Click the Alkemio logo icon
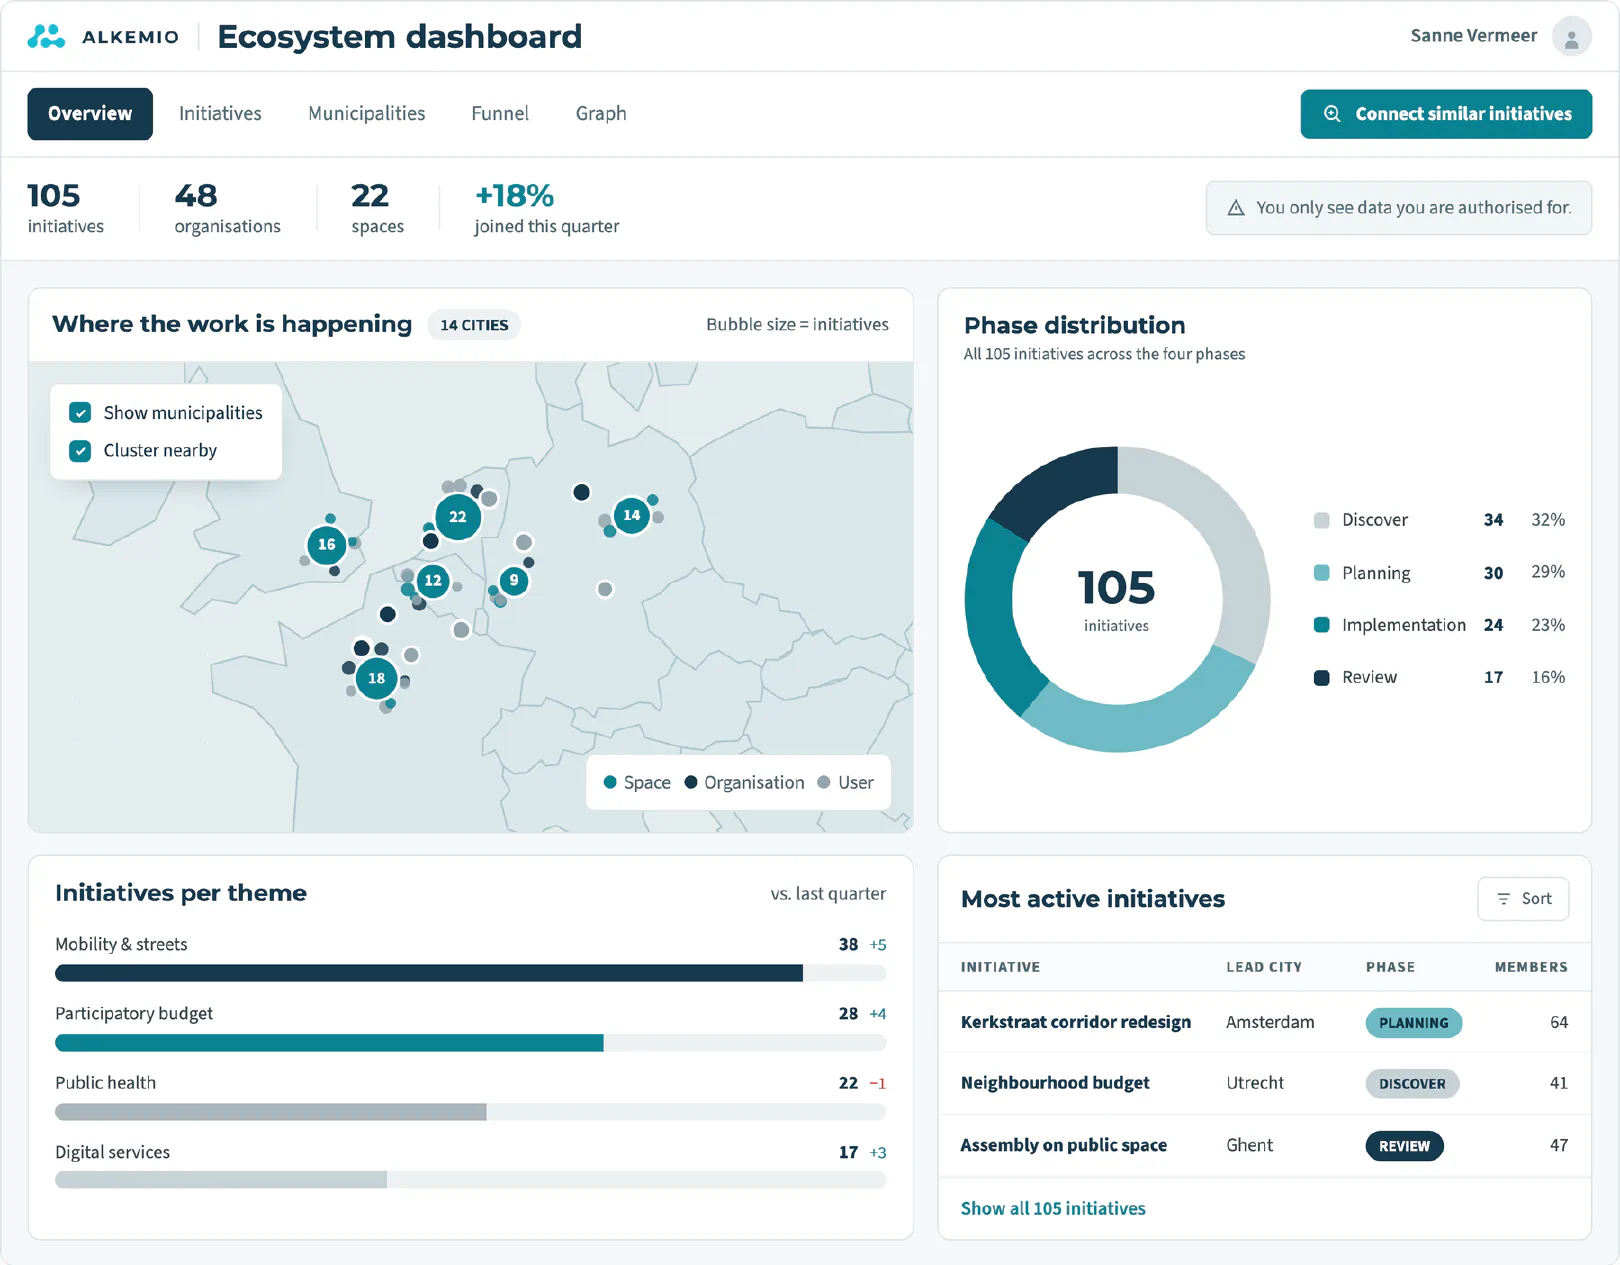This screenshot has height=1265, width=1620. point(46,37)
